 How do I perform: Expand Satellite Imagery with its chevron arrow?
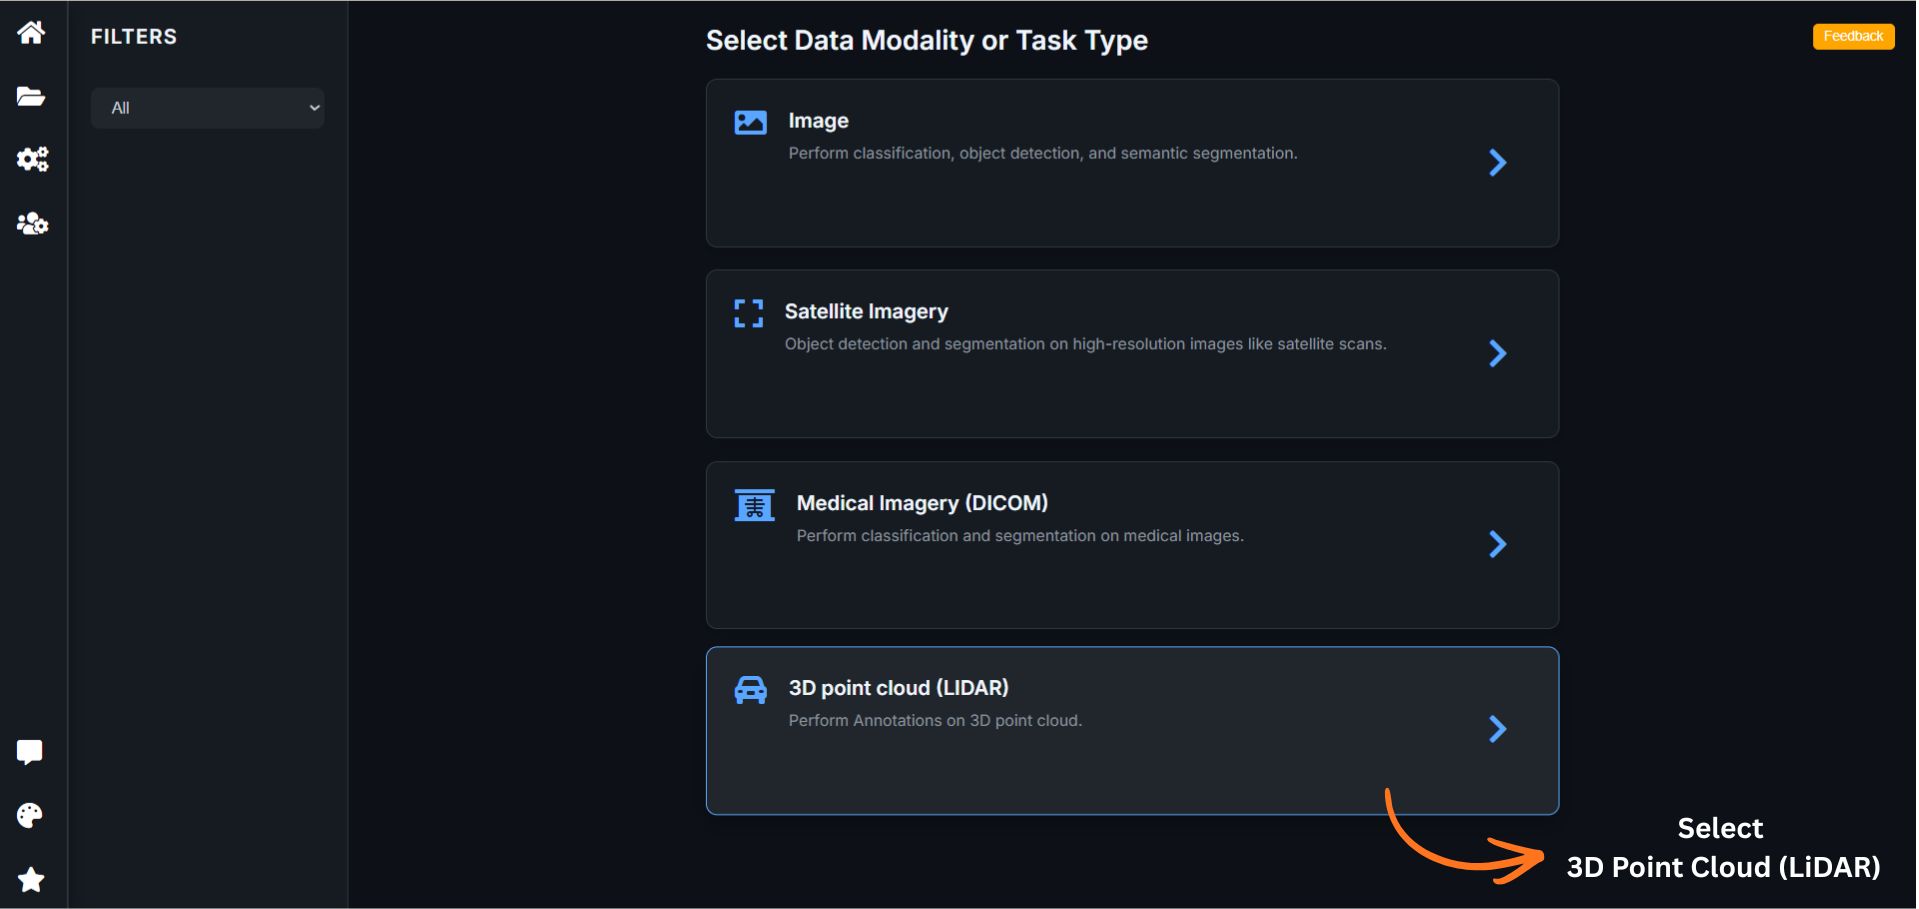coord(1497,353)
